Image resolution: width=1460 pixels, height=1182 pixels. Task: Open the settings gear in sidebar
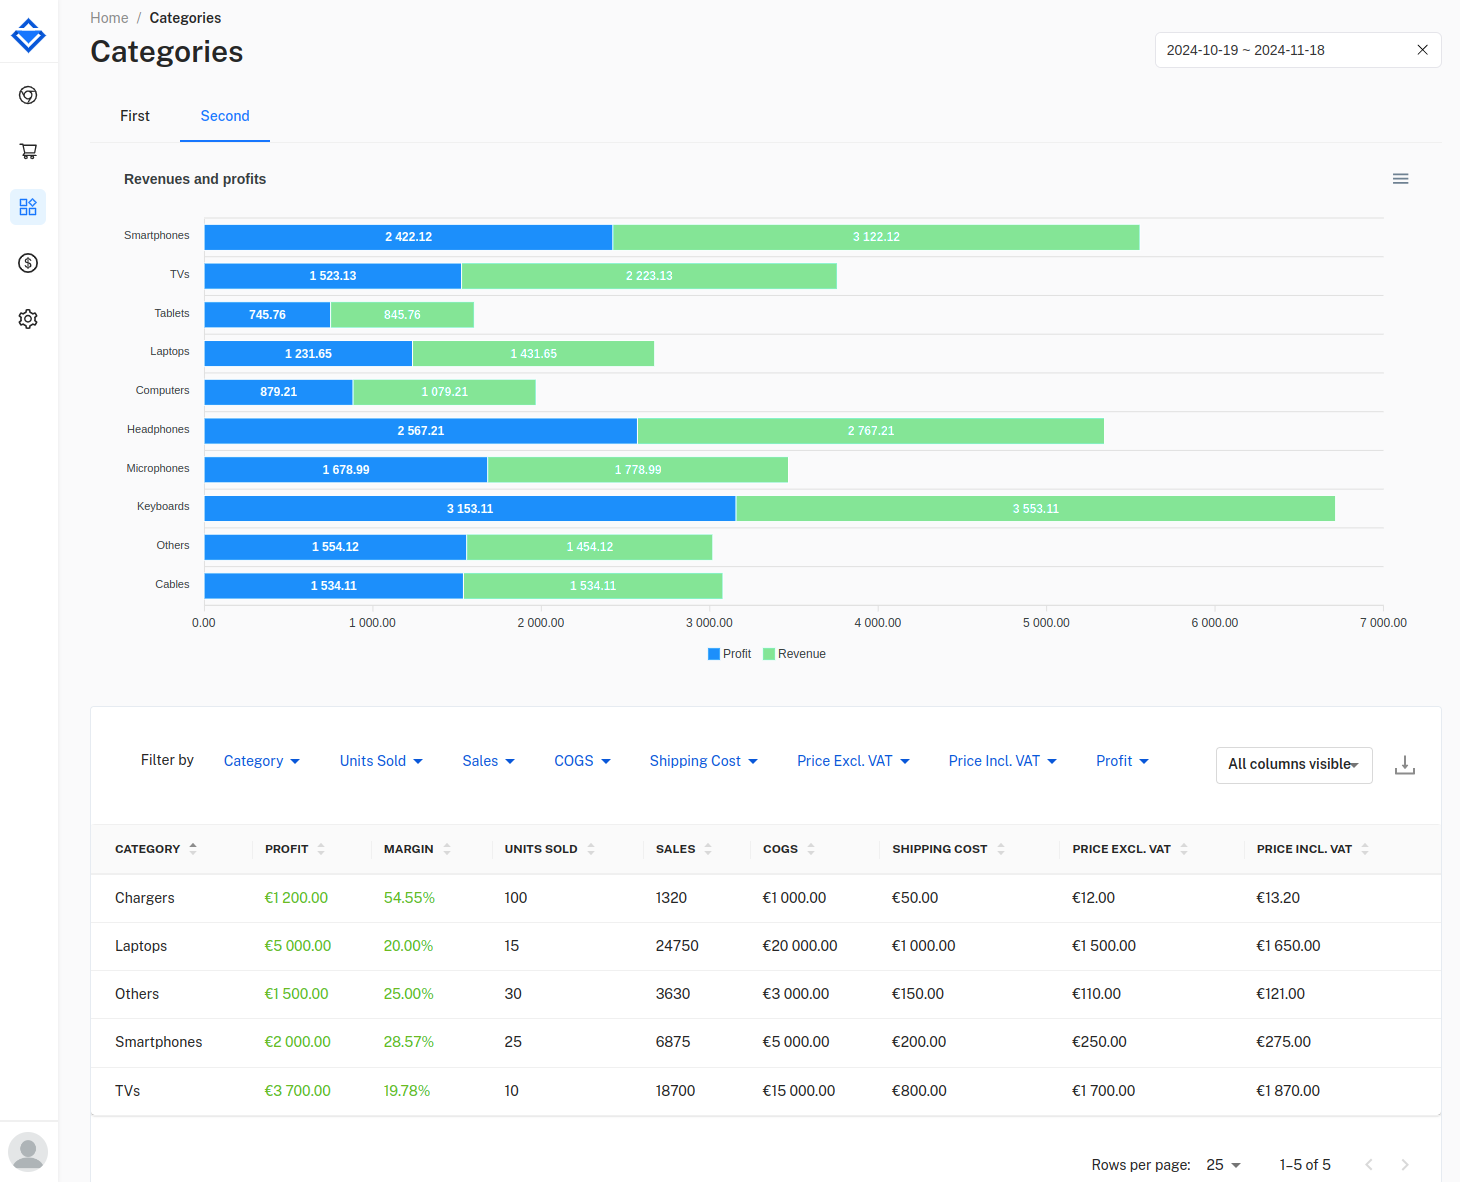click(28, 319)
